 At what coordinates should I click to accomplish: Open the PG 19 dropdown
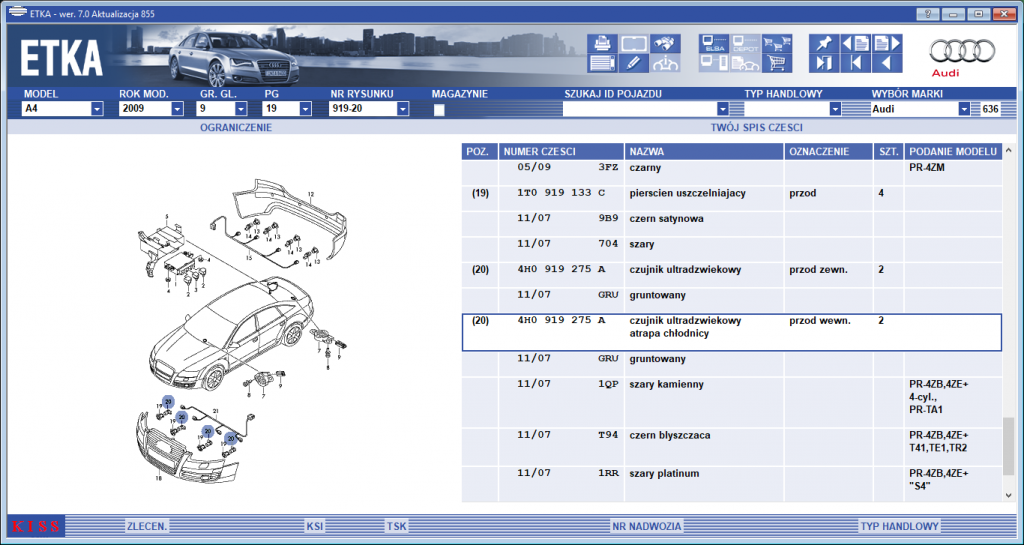306,109
